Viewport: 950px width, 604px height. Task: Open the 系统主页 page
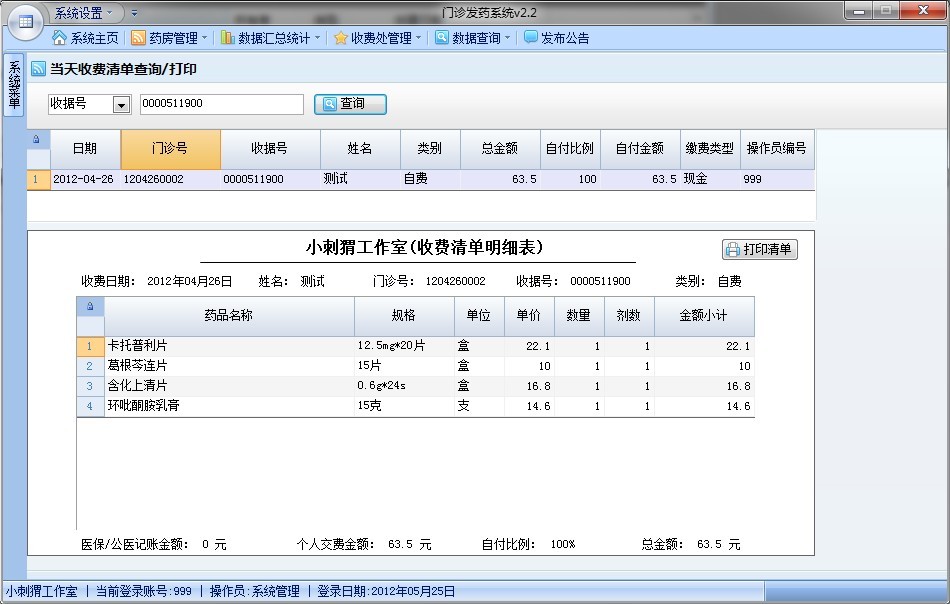tap(85, 38)
